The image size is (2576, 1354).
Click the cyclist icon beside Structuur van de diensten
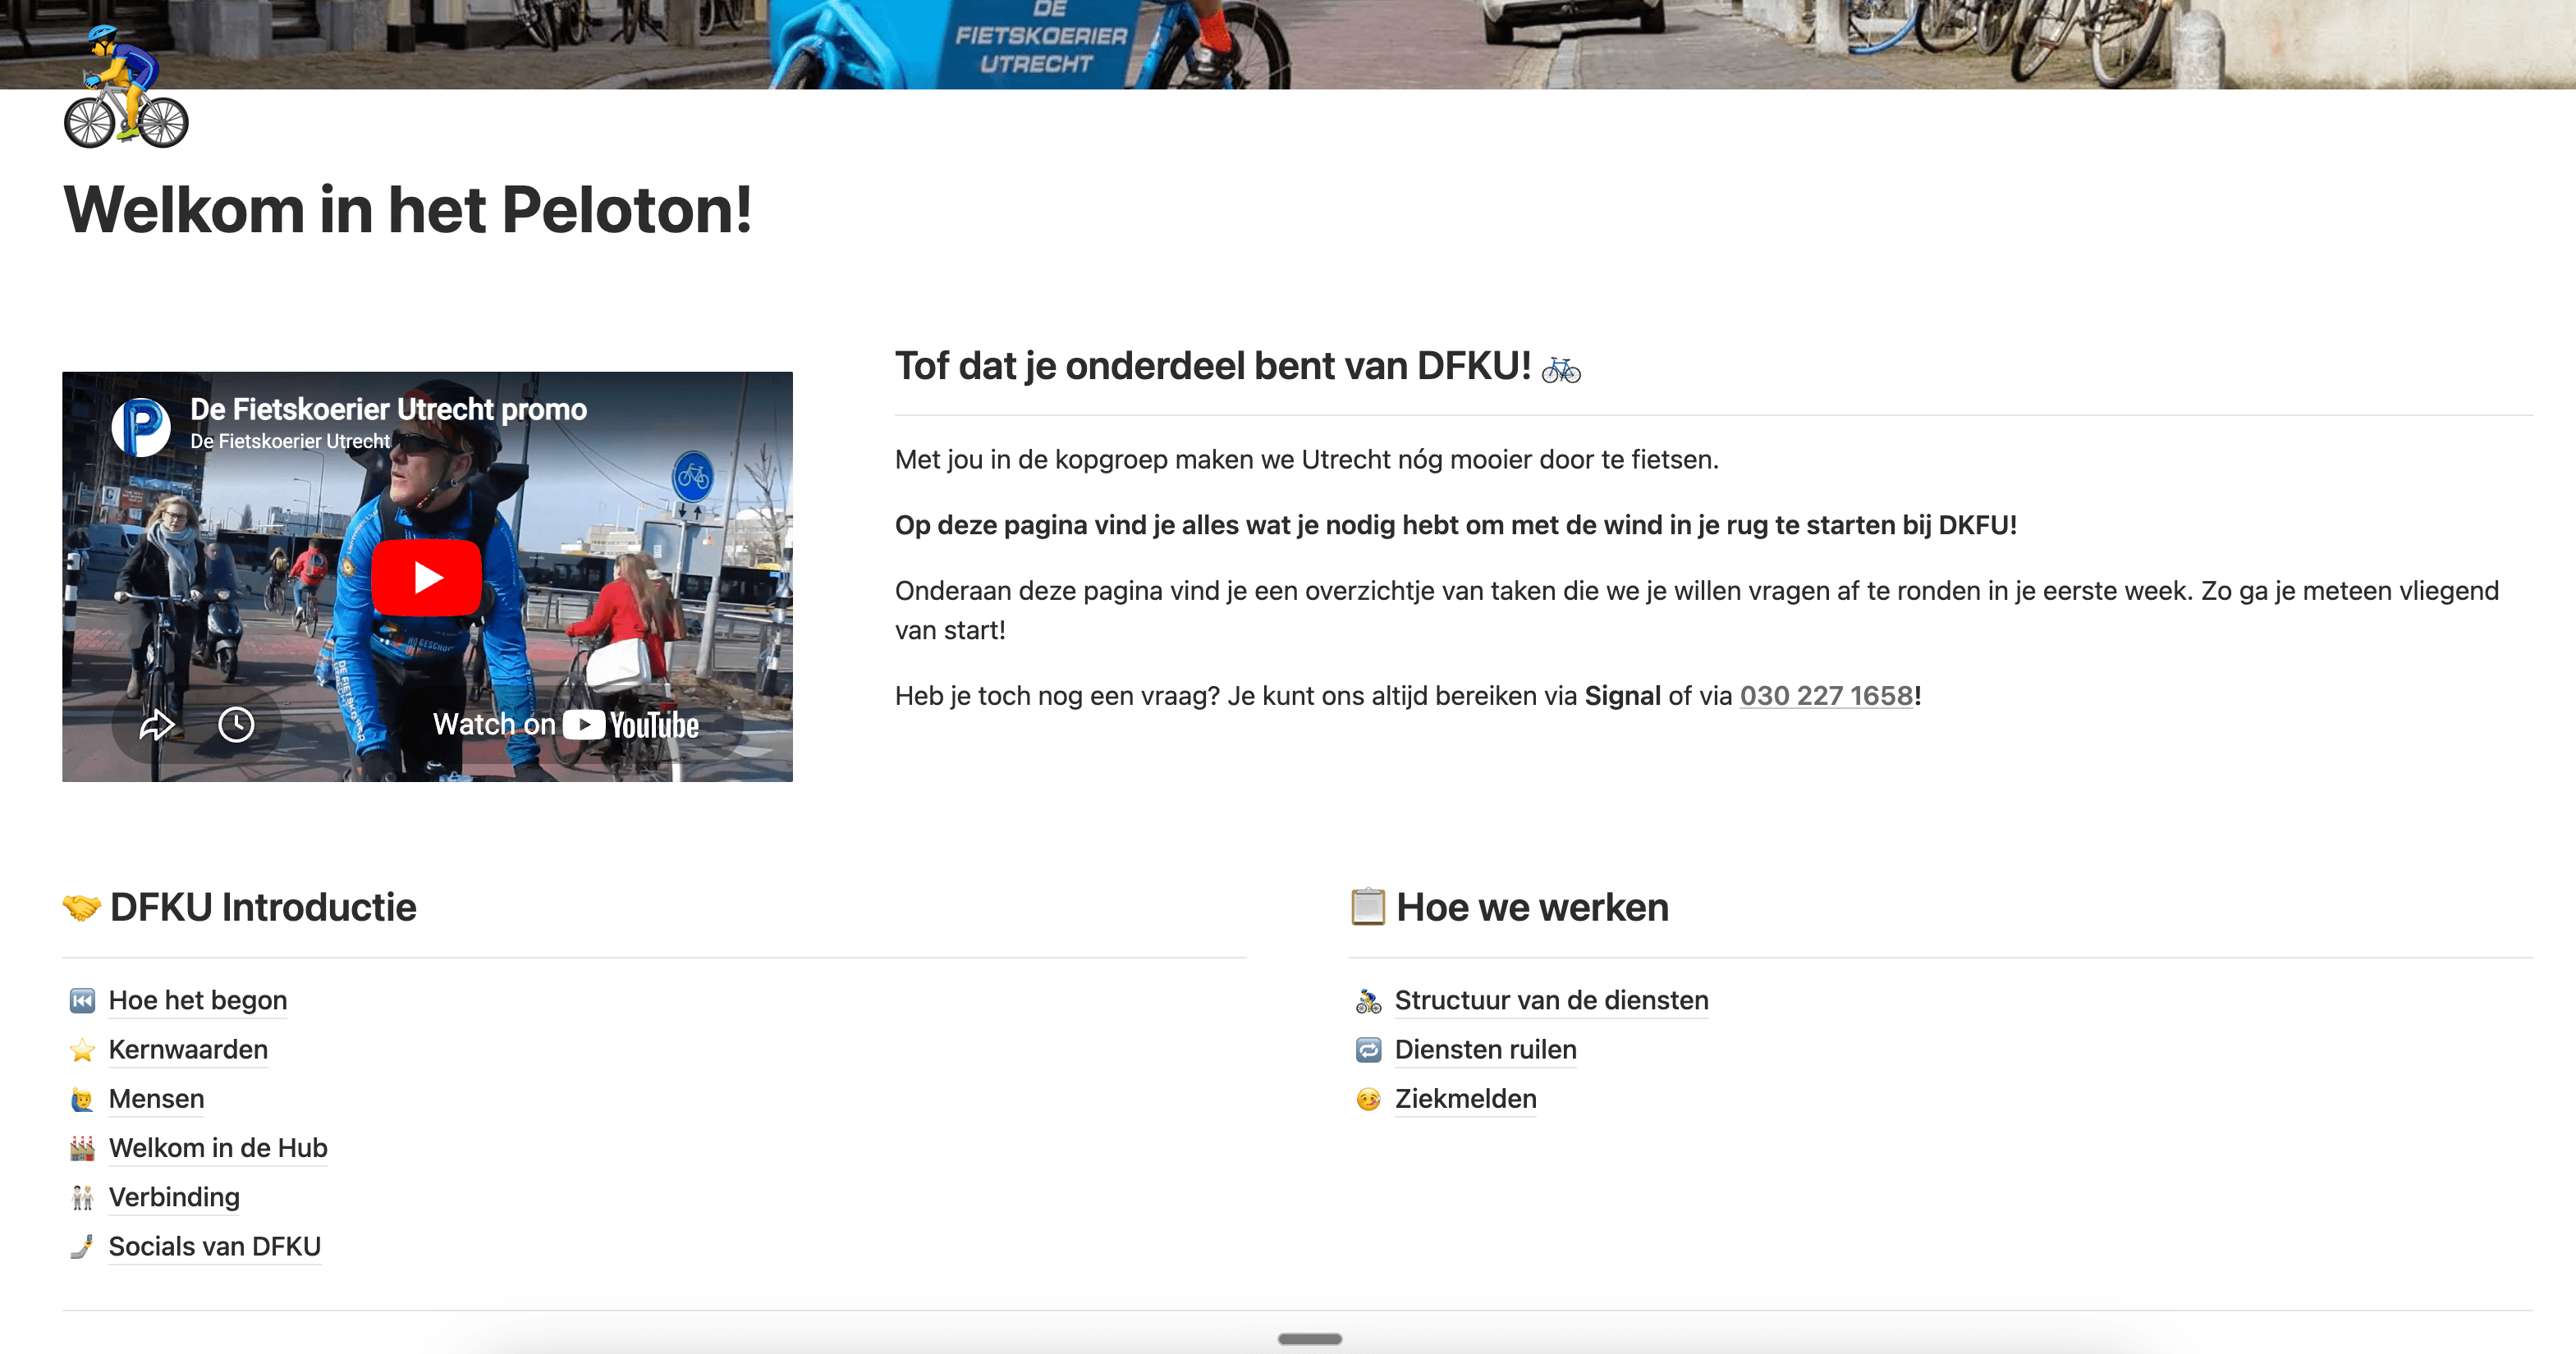1368,1001
